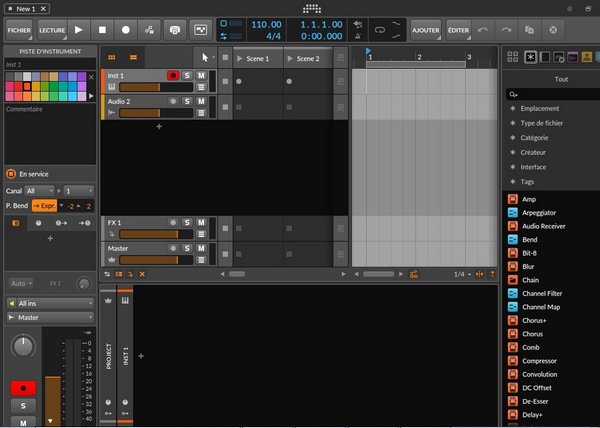Screen dimensions: 600x428
Task: Arm record on Audio 2 track
Action: (173, 101)
